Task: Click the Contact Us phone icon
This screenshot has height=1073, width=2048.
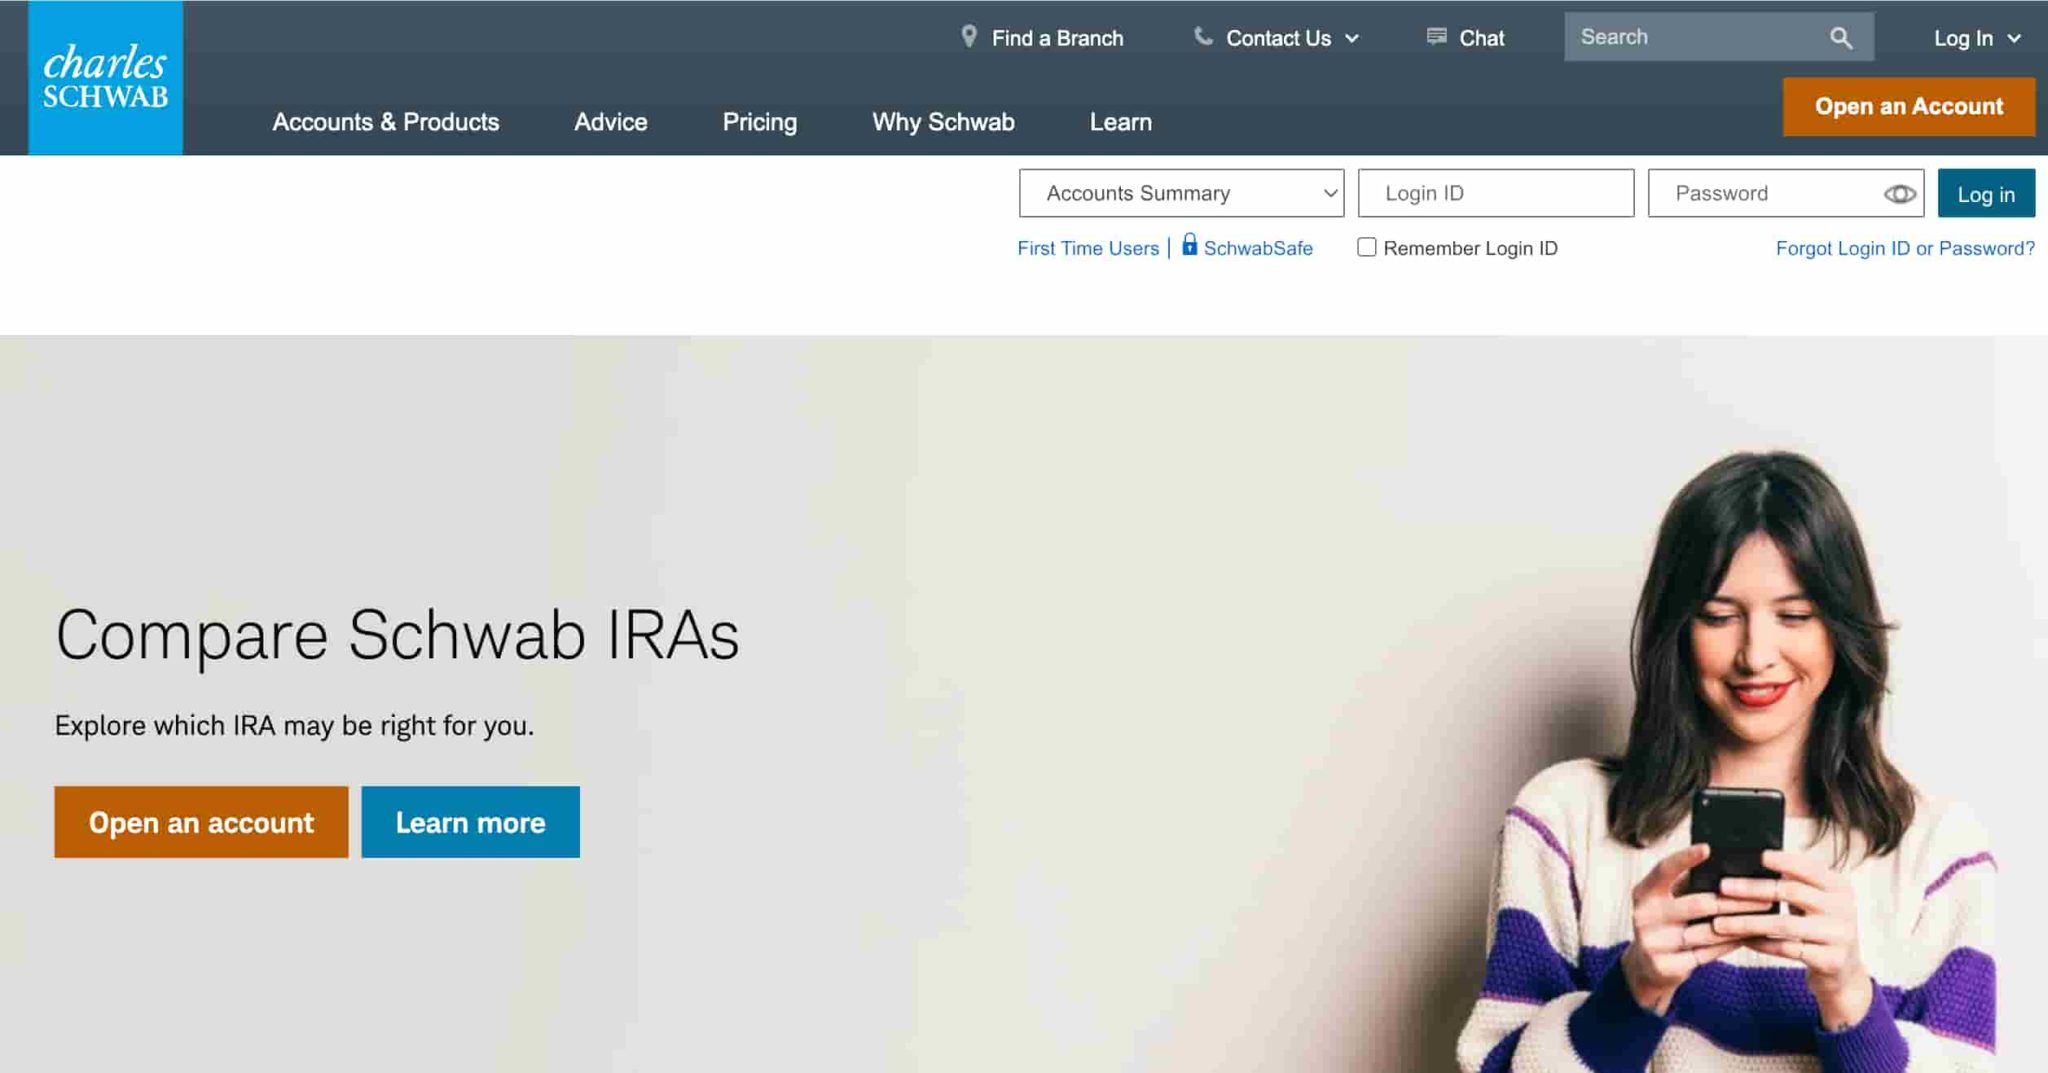Action: click(1203, 37)
